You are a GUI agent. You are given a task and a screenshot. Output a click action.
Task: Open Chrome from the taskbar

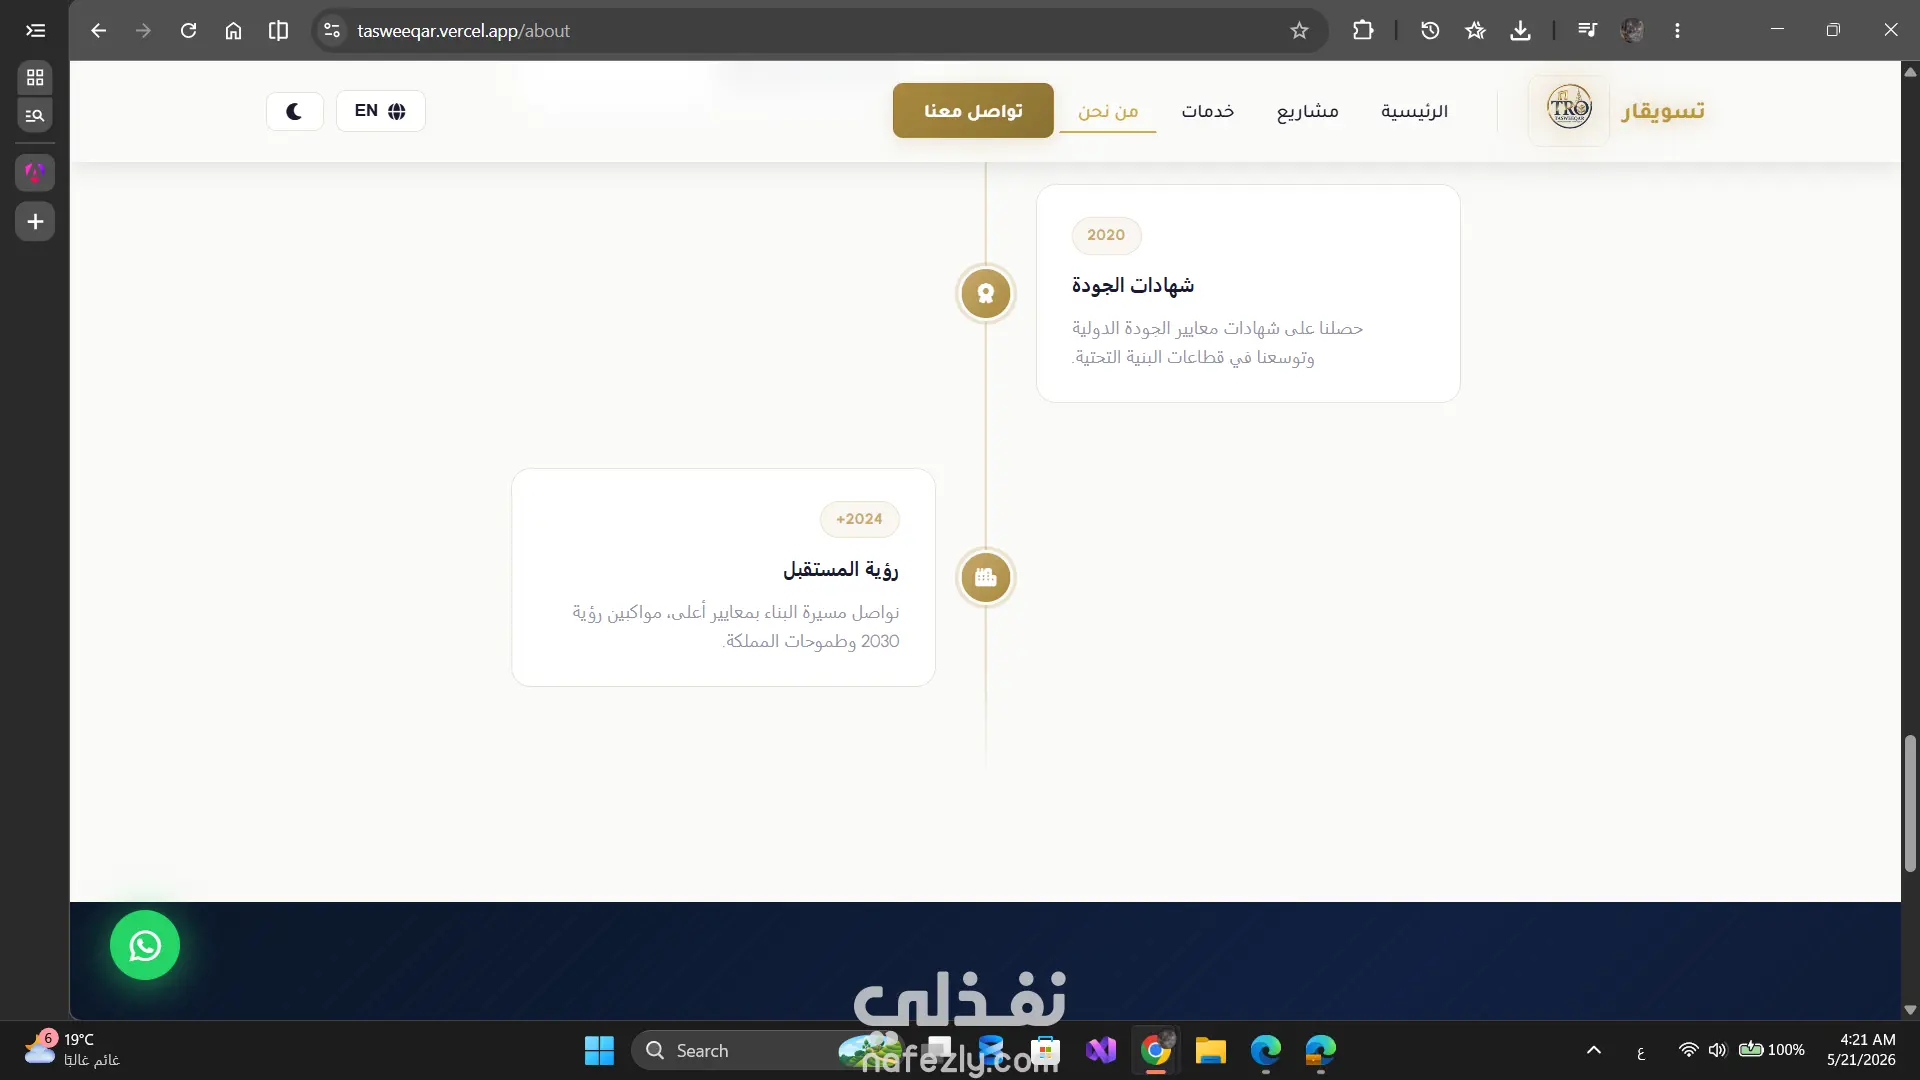[x=1156, y=1050]
